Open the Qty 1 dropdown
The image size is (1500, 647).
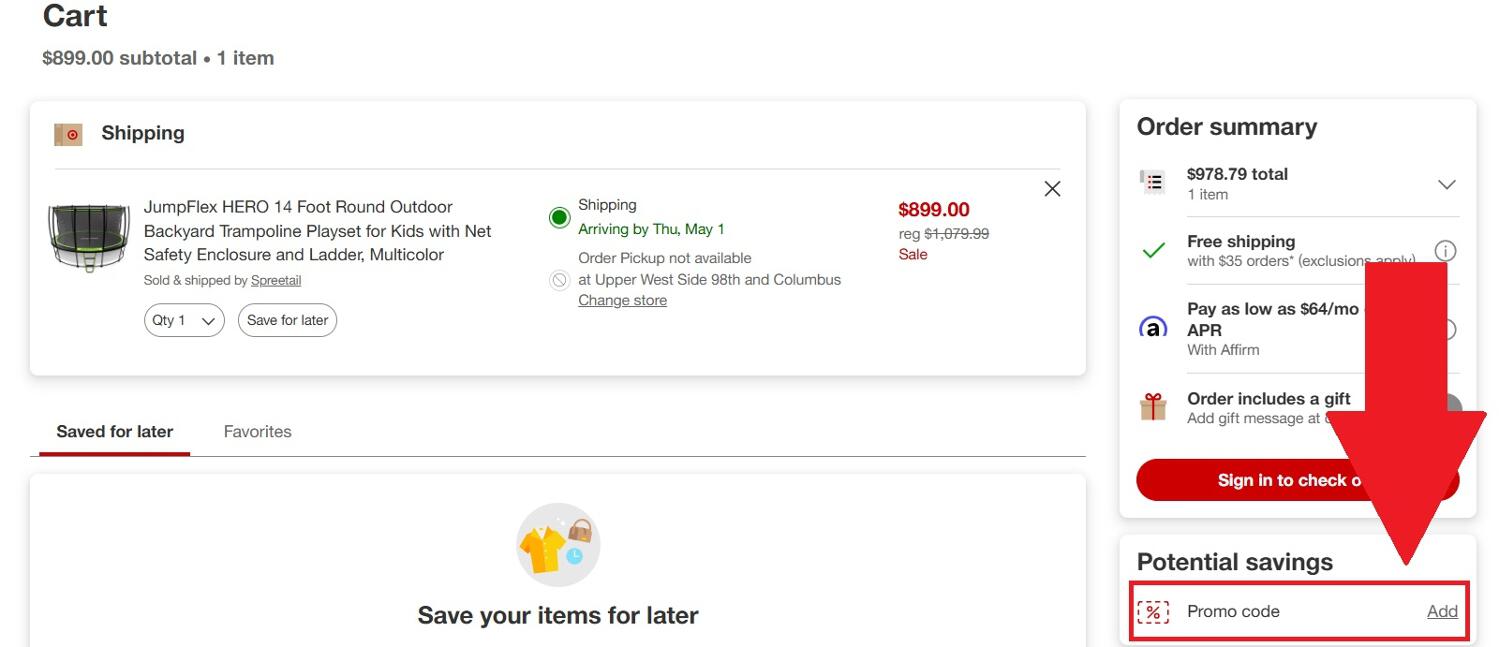(x=184, y=321)
